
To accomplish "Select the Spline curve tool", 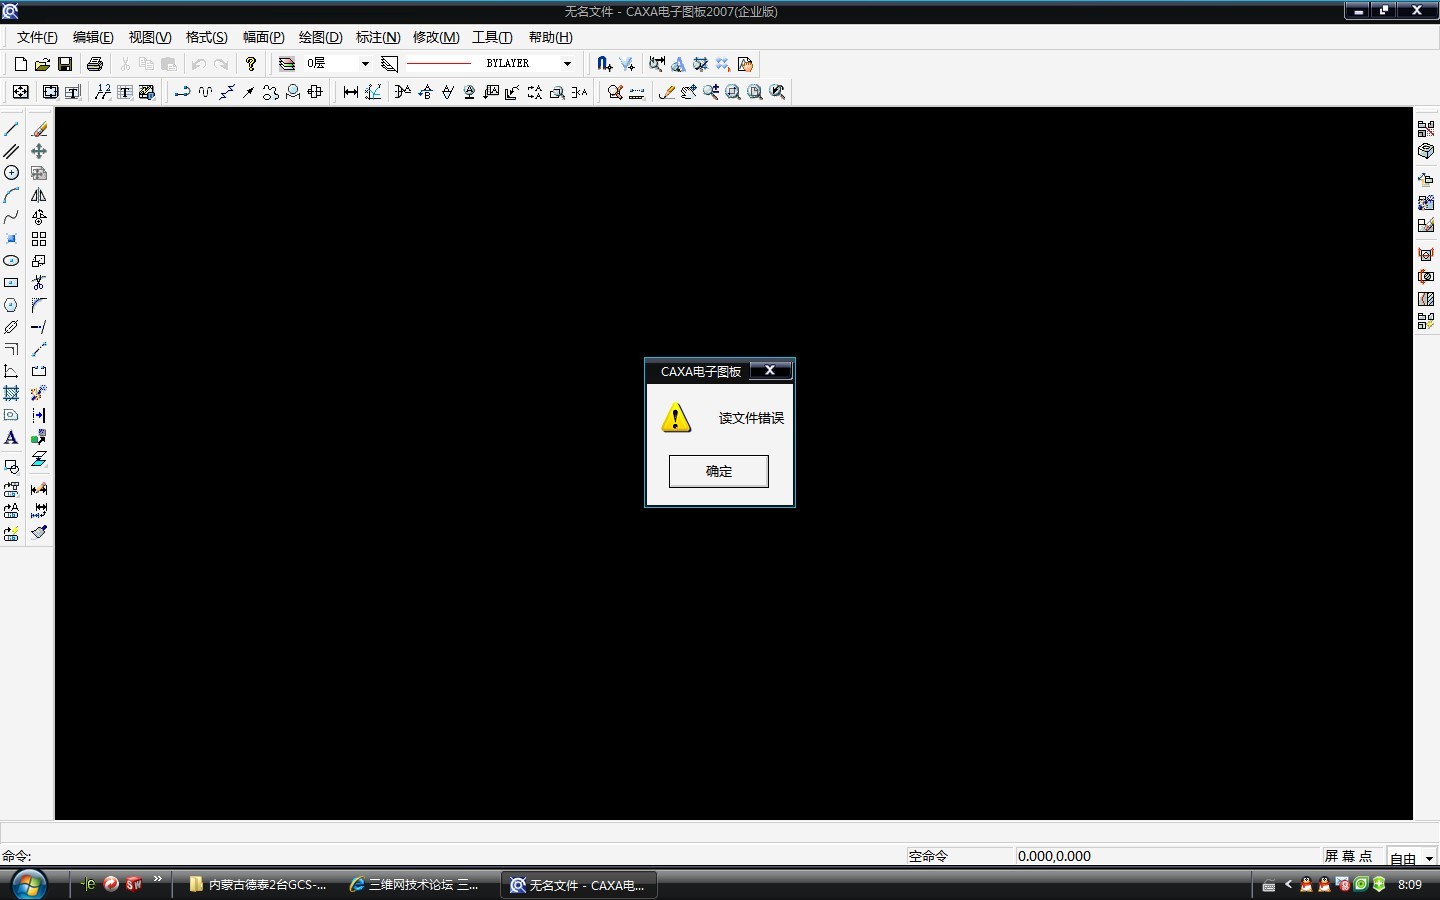I will [x=12, y=218].
